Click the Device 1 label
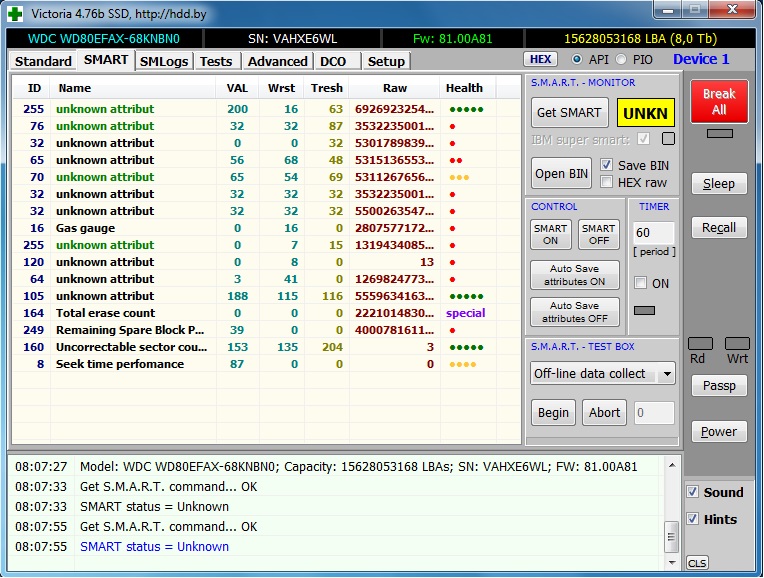The height and width of the screenshot is (578, 764). tap(701, 59)
